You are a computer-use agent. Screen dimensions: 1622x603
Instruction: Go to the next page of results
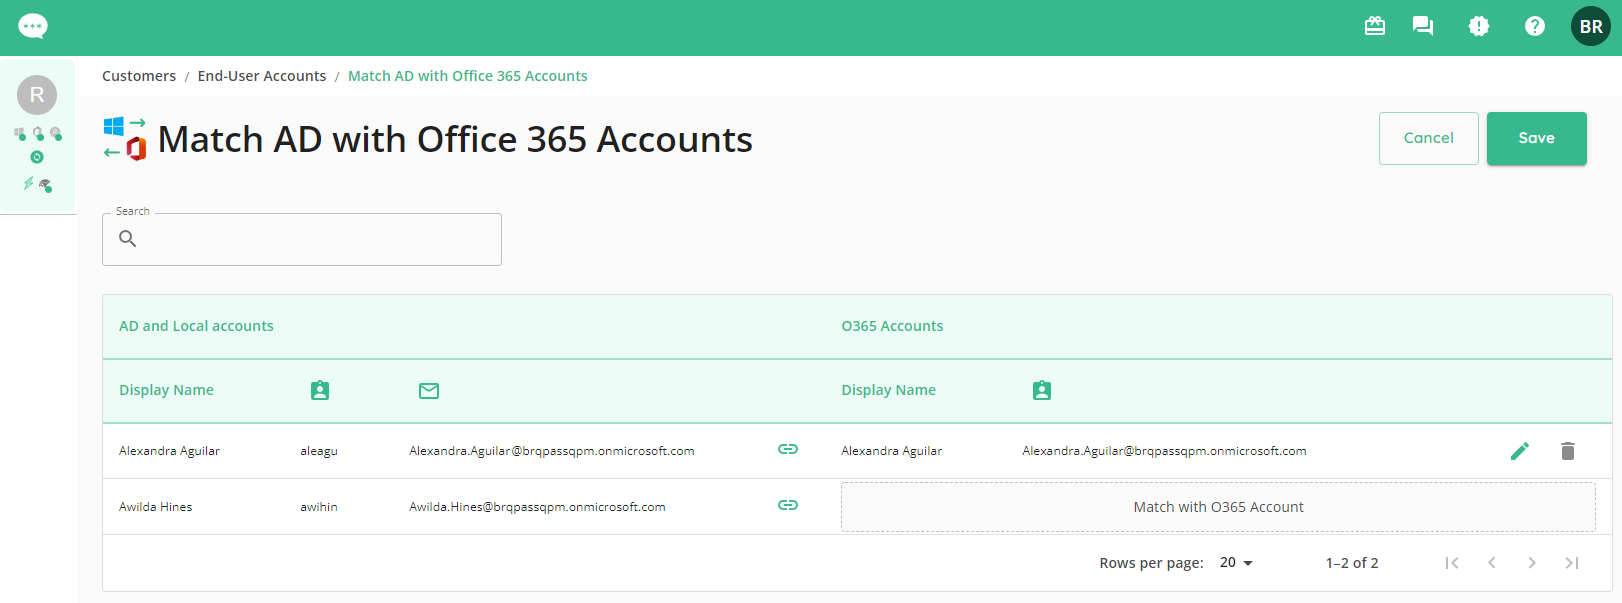[1532, 563]
